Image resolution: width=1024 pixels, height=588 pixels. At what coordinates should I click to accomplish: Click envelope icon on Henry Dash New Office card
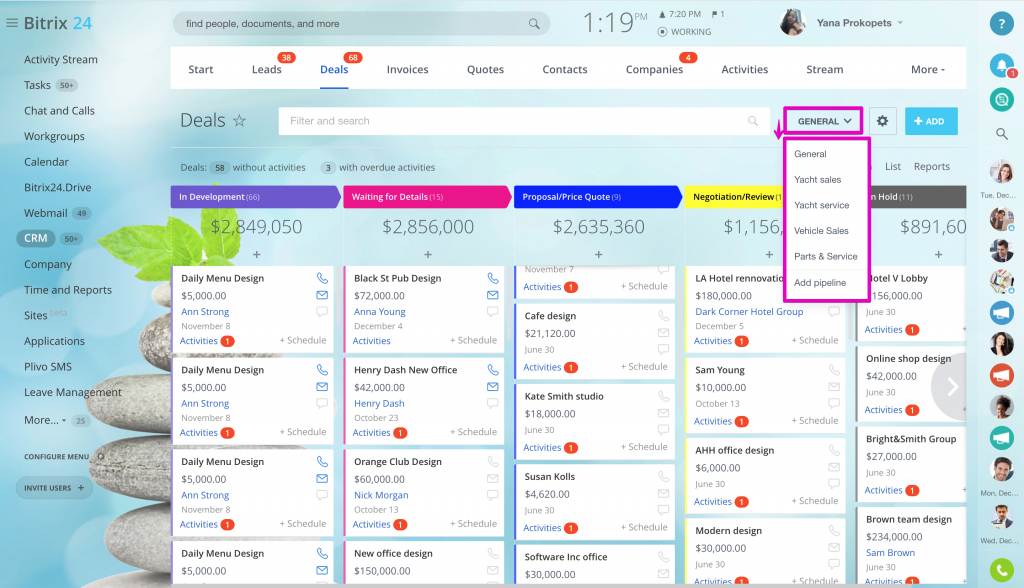point(493,386)
